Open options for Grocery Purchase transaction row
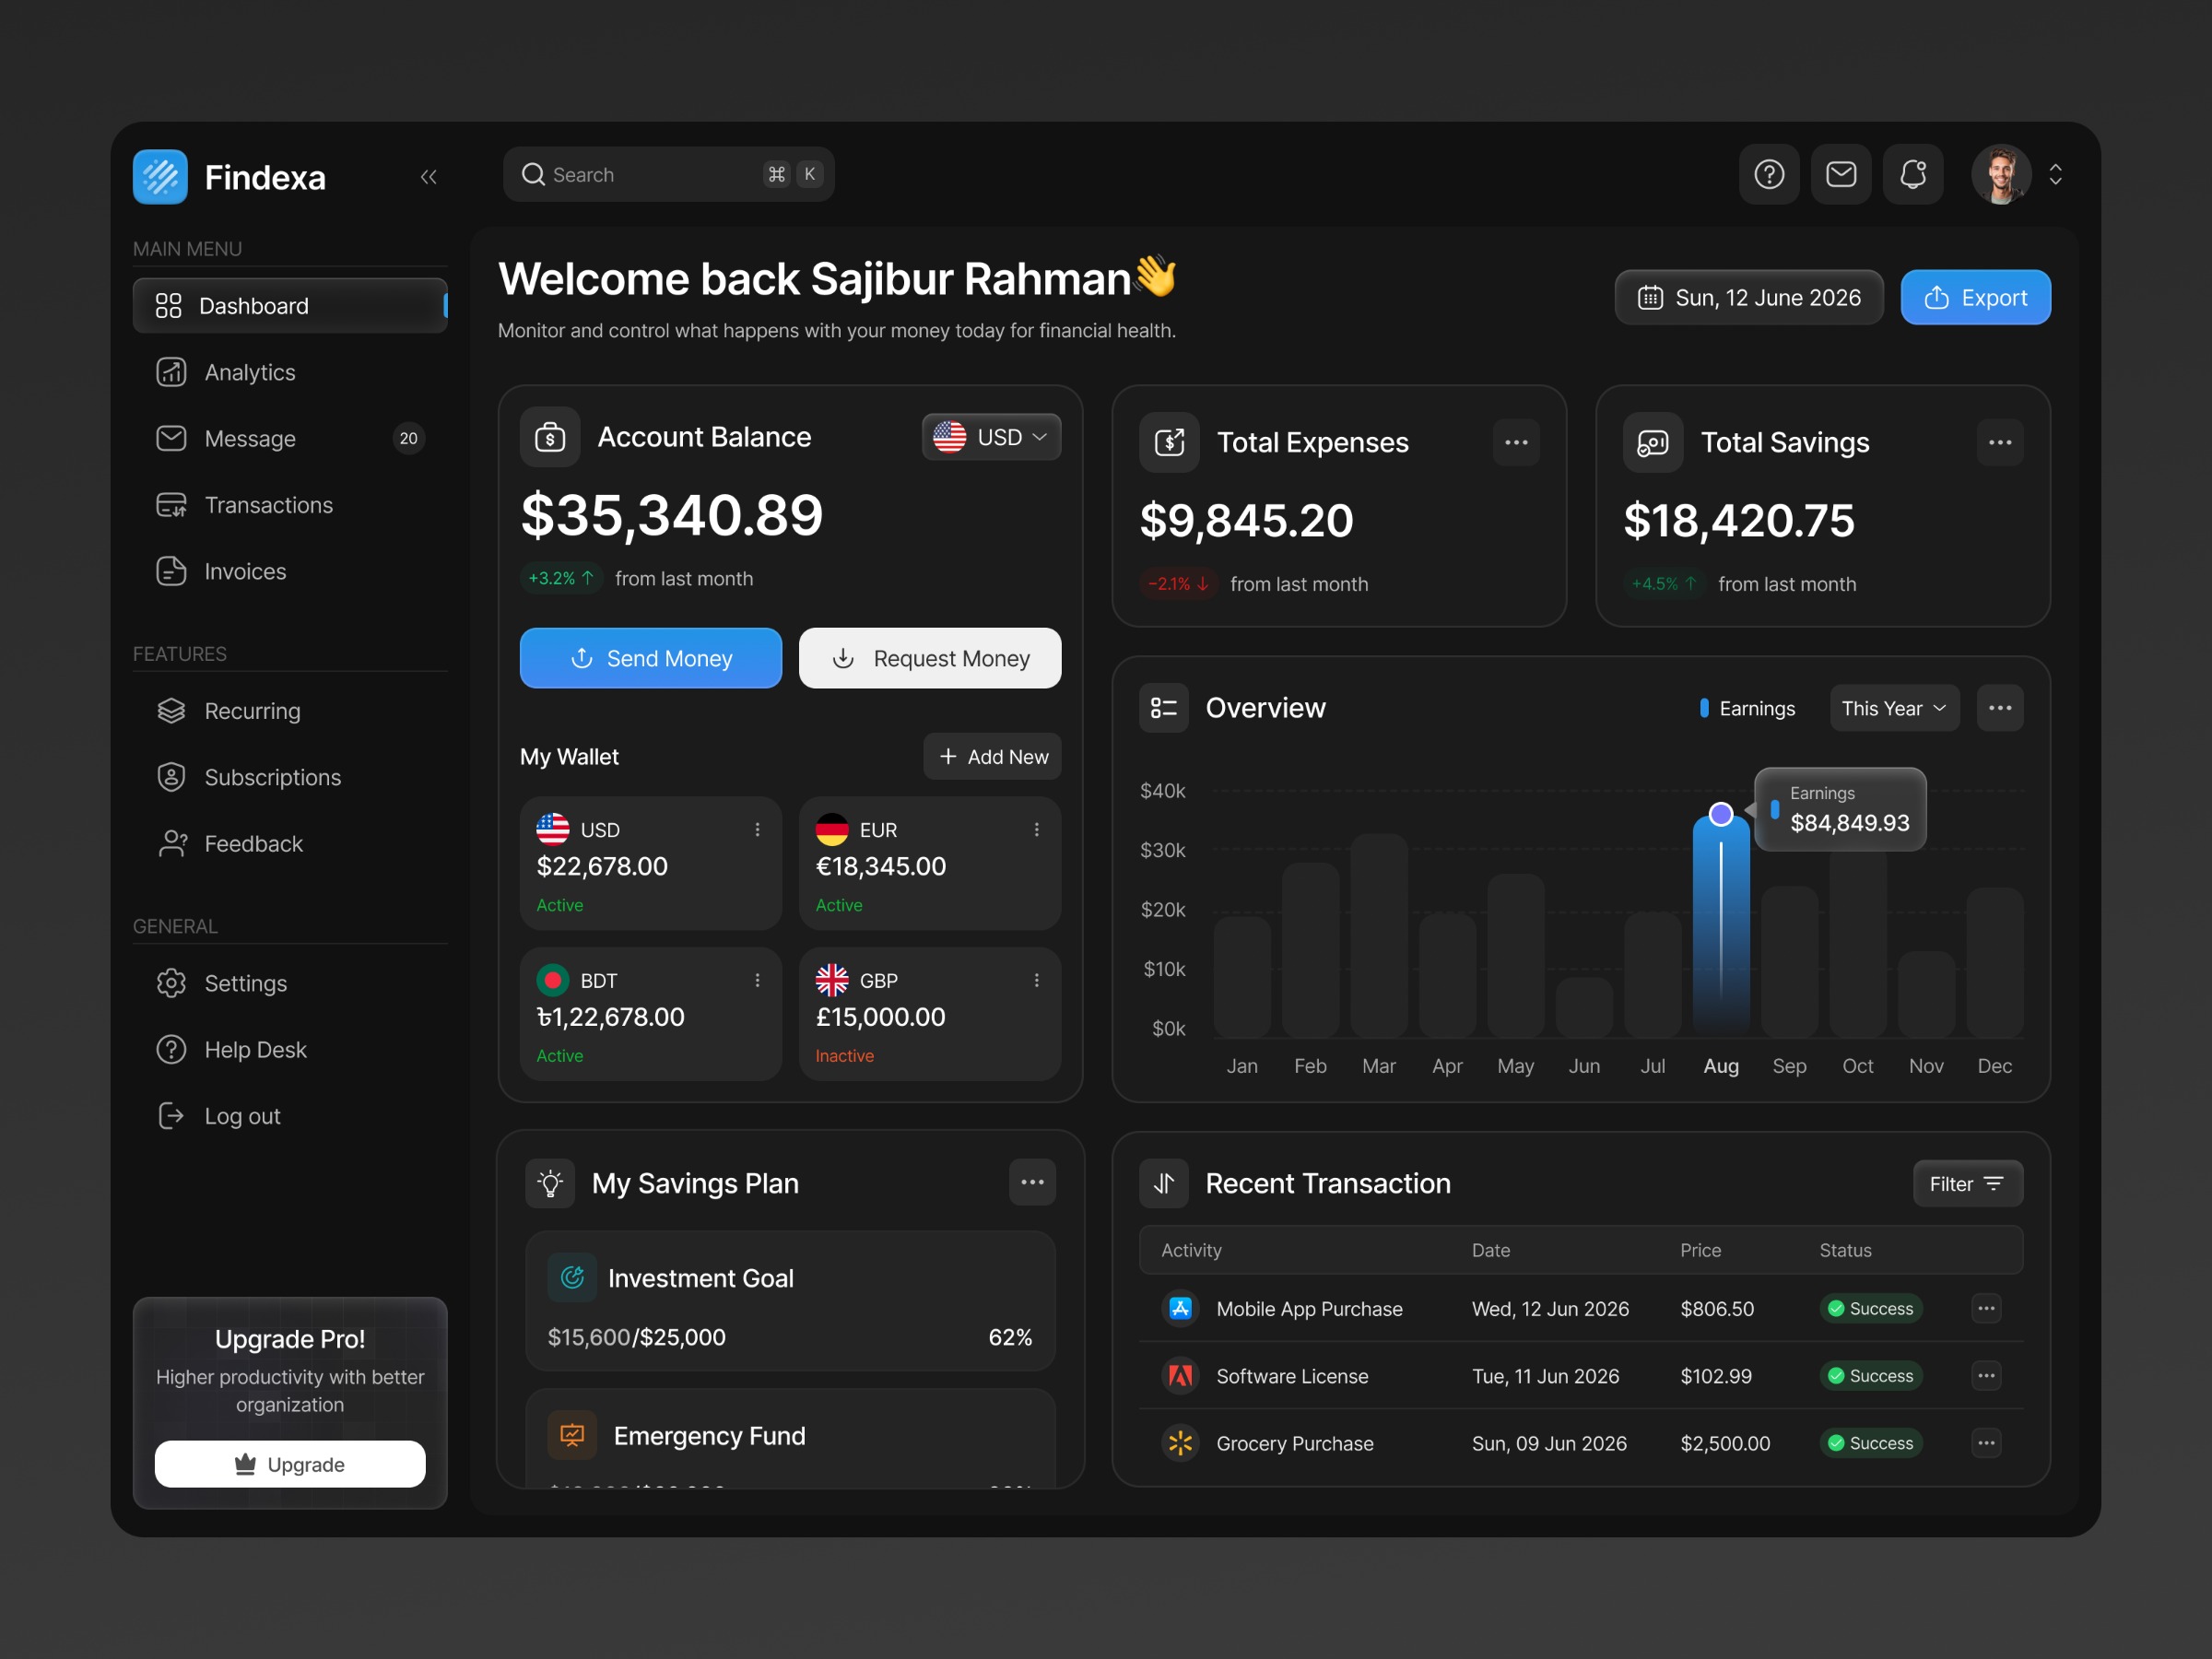Screen dimensions: 2212x1659 tap(1986, 1443)
